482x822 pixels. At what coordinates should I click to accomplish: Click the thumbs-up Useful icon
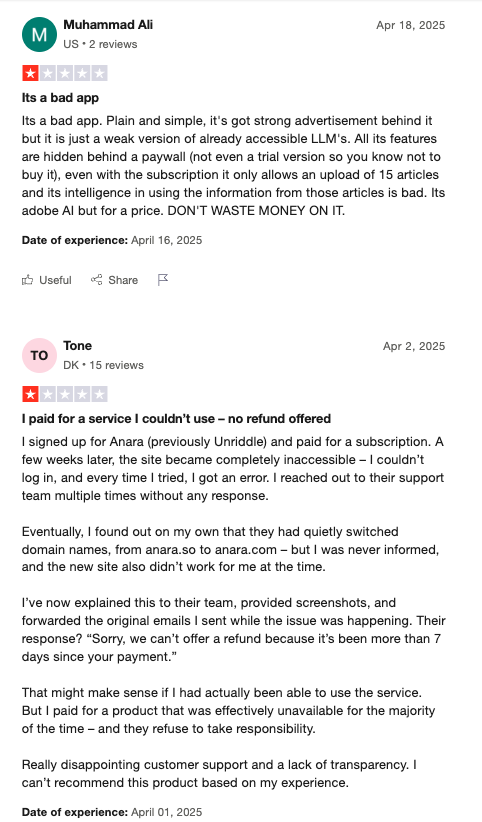click(27, 280)
